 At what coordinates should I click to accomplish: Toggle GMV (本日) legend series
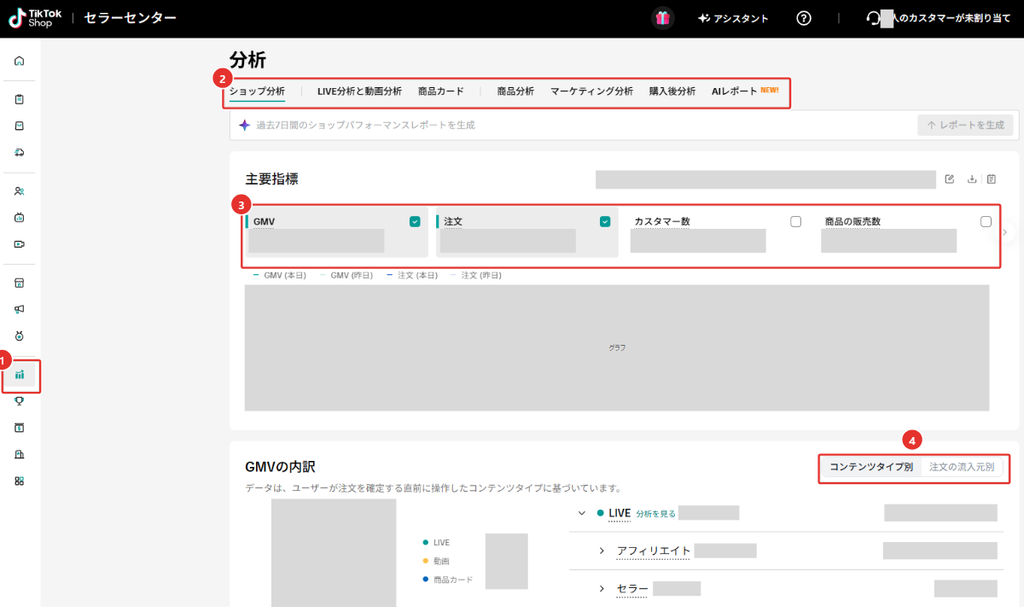tap(280, 275)
